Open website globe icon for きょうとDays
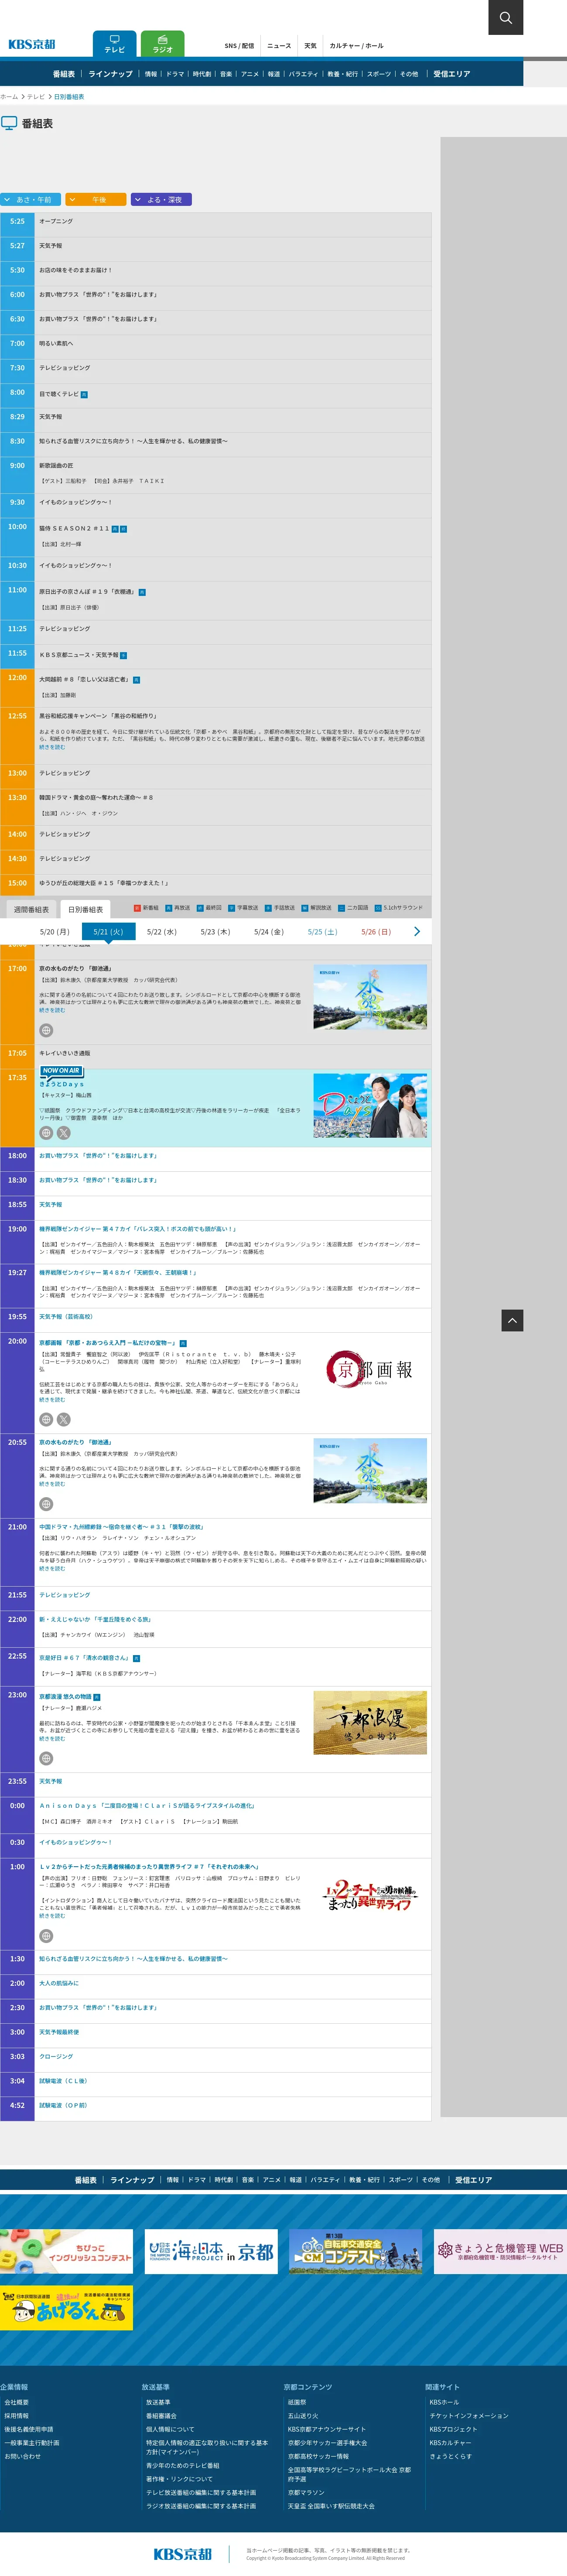The height and width of the screenshot is (2576, 567). [46, 1133]
